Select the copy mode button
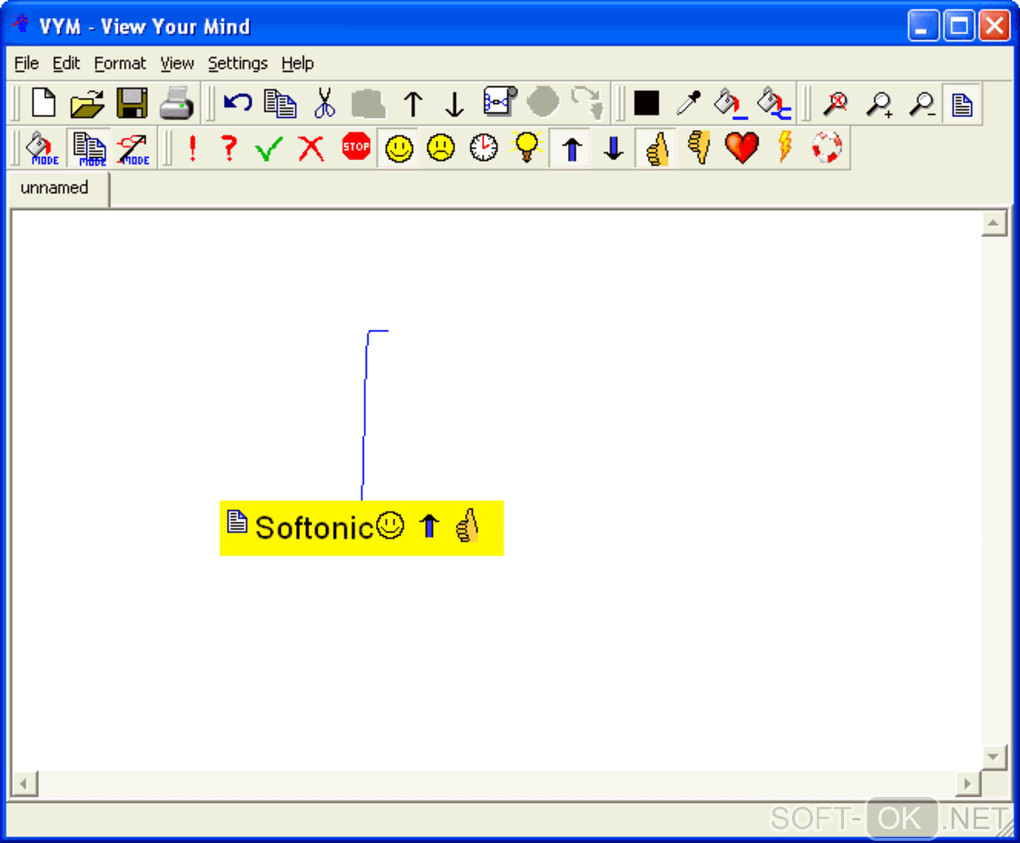 pyautogui.click(x=89, y=148)
